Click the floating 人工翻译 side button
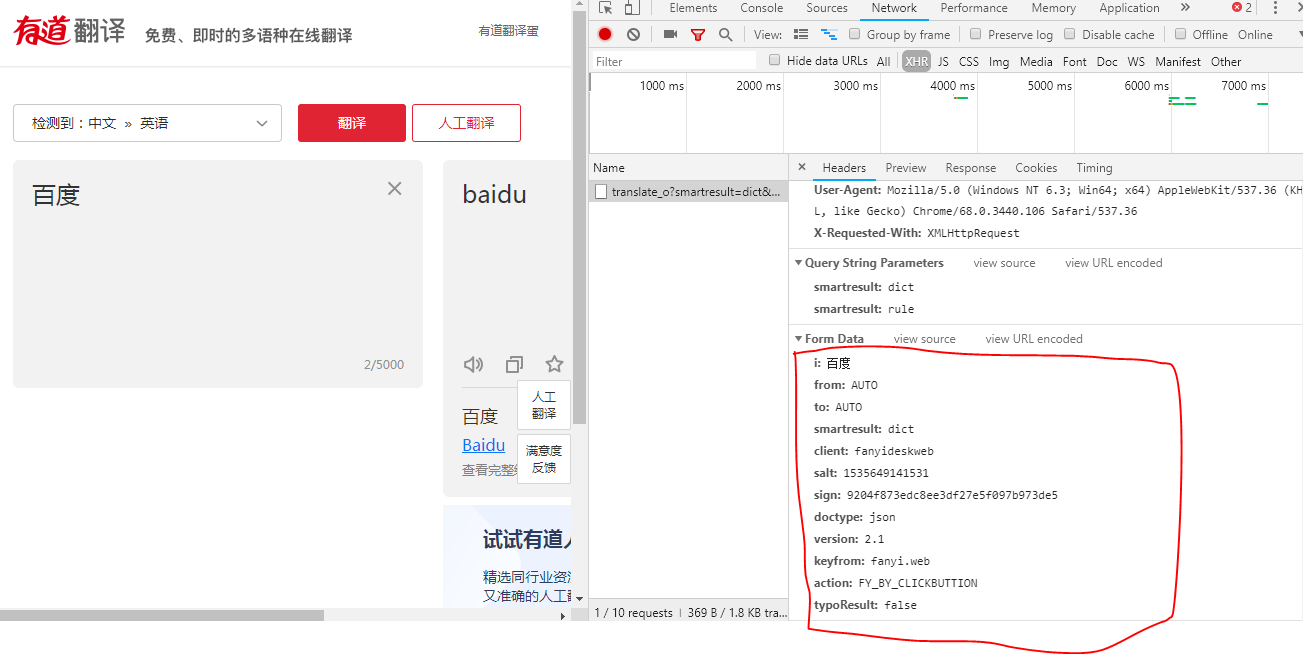1303x654 pixels. (544, 405)
